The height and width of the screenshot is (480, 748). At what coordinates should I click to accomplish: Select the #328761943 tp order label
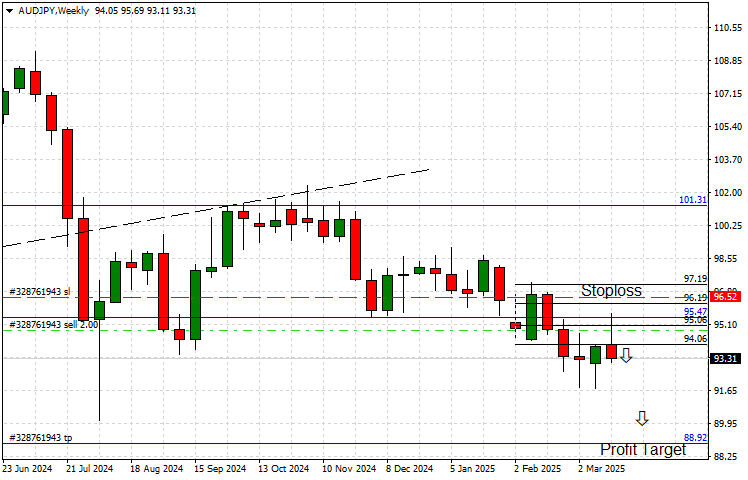(x=41, y=438)
